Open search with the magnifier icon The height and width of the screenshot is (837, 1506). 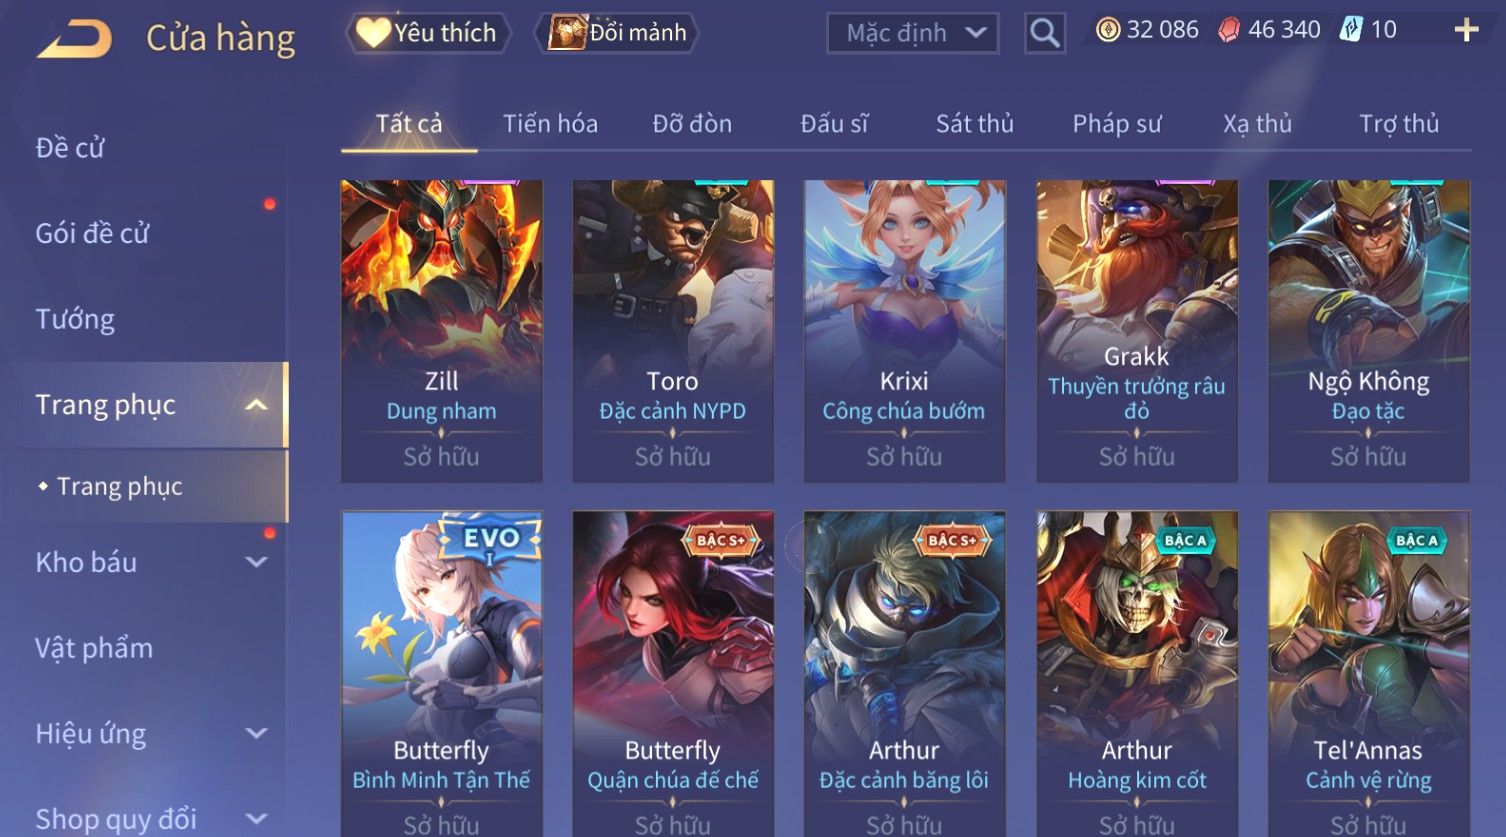point(1044,33)
